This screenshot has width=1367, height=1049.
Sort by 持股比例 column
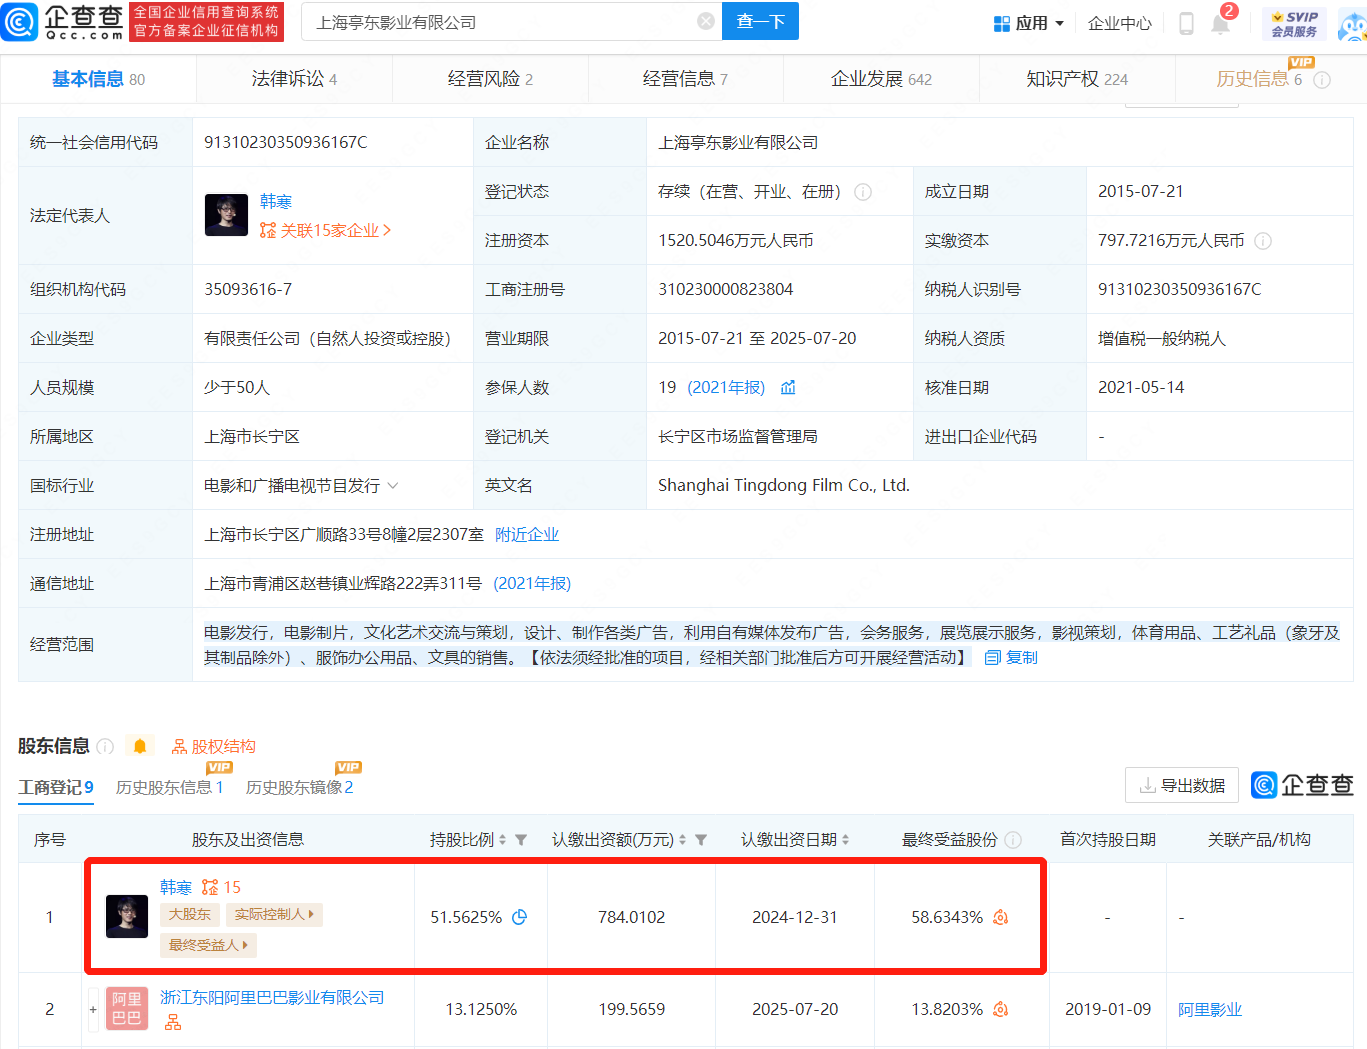pos(502,840)
